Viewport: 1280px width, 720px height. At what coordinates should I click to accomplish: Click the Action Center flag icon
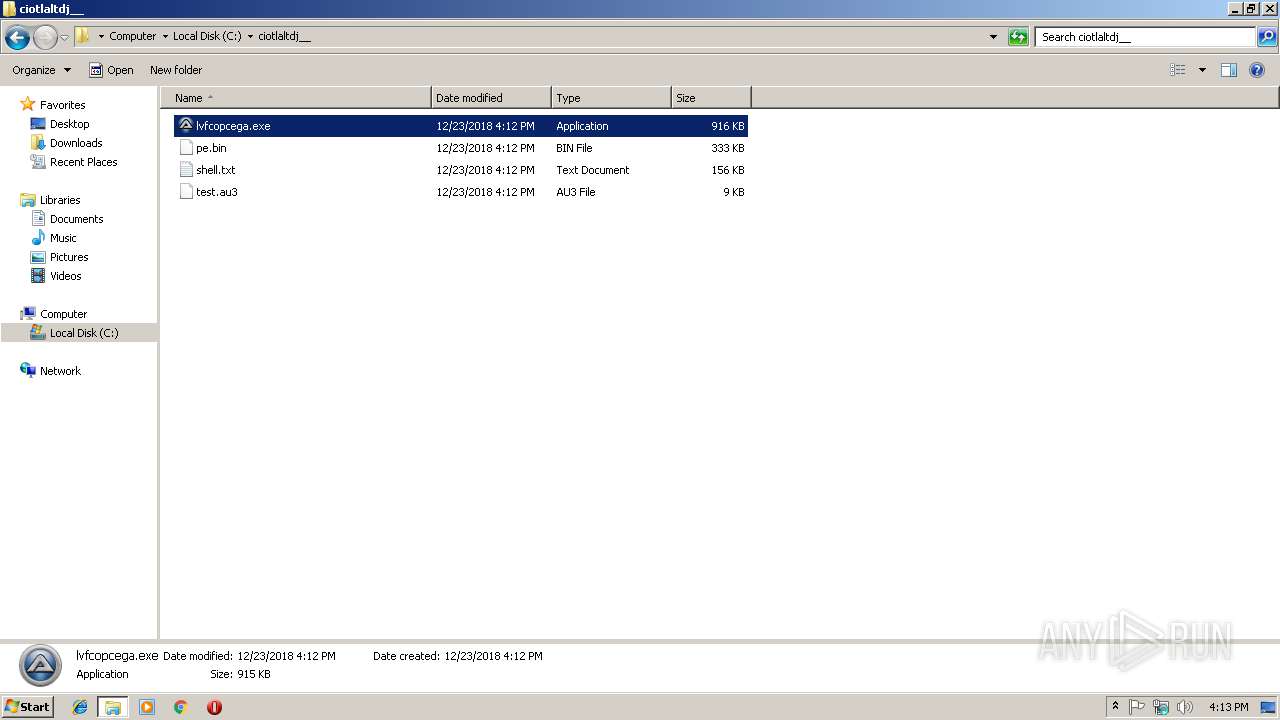pos(1137,707)
